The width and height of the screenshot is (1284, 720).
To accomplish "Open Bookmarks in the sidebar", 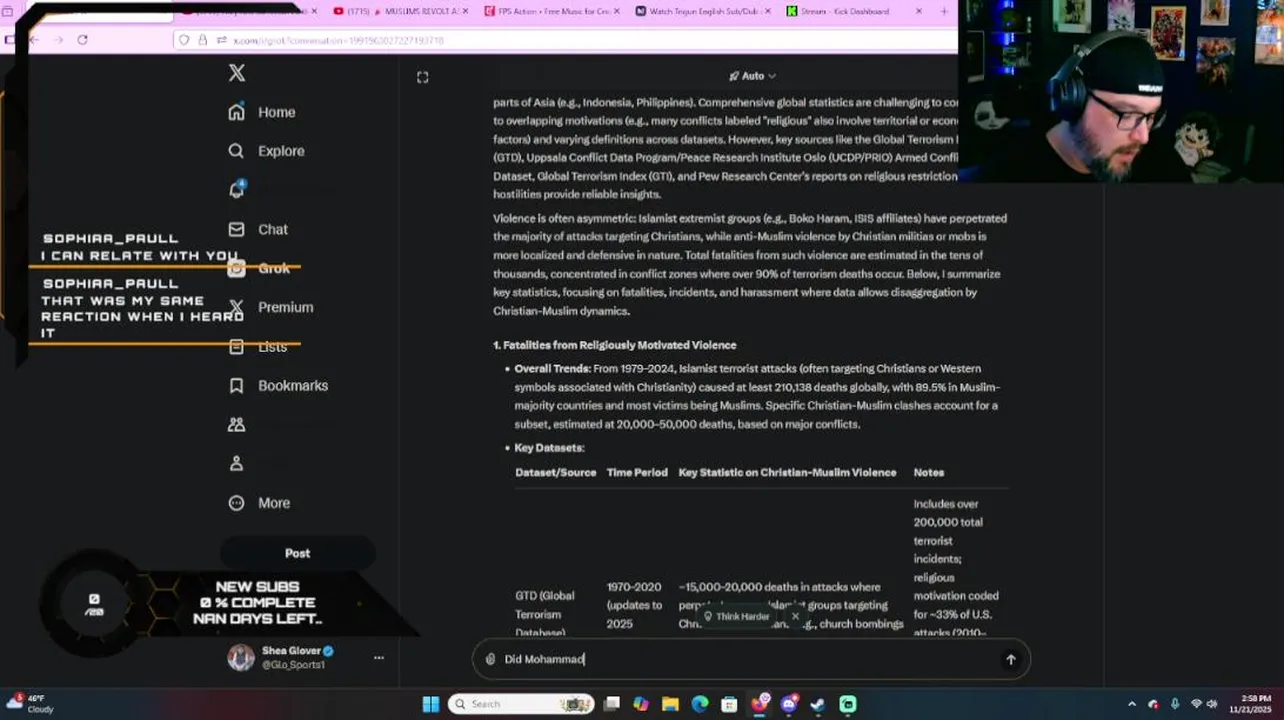I will point(278,385).
